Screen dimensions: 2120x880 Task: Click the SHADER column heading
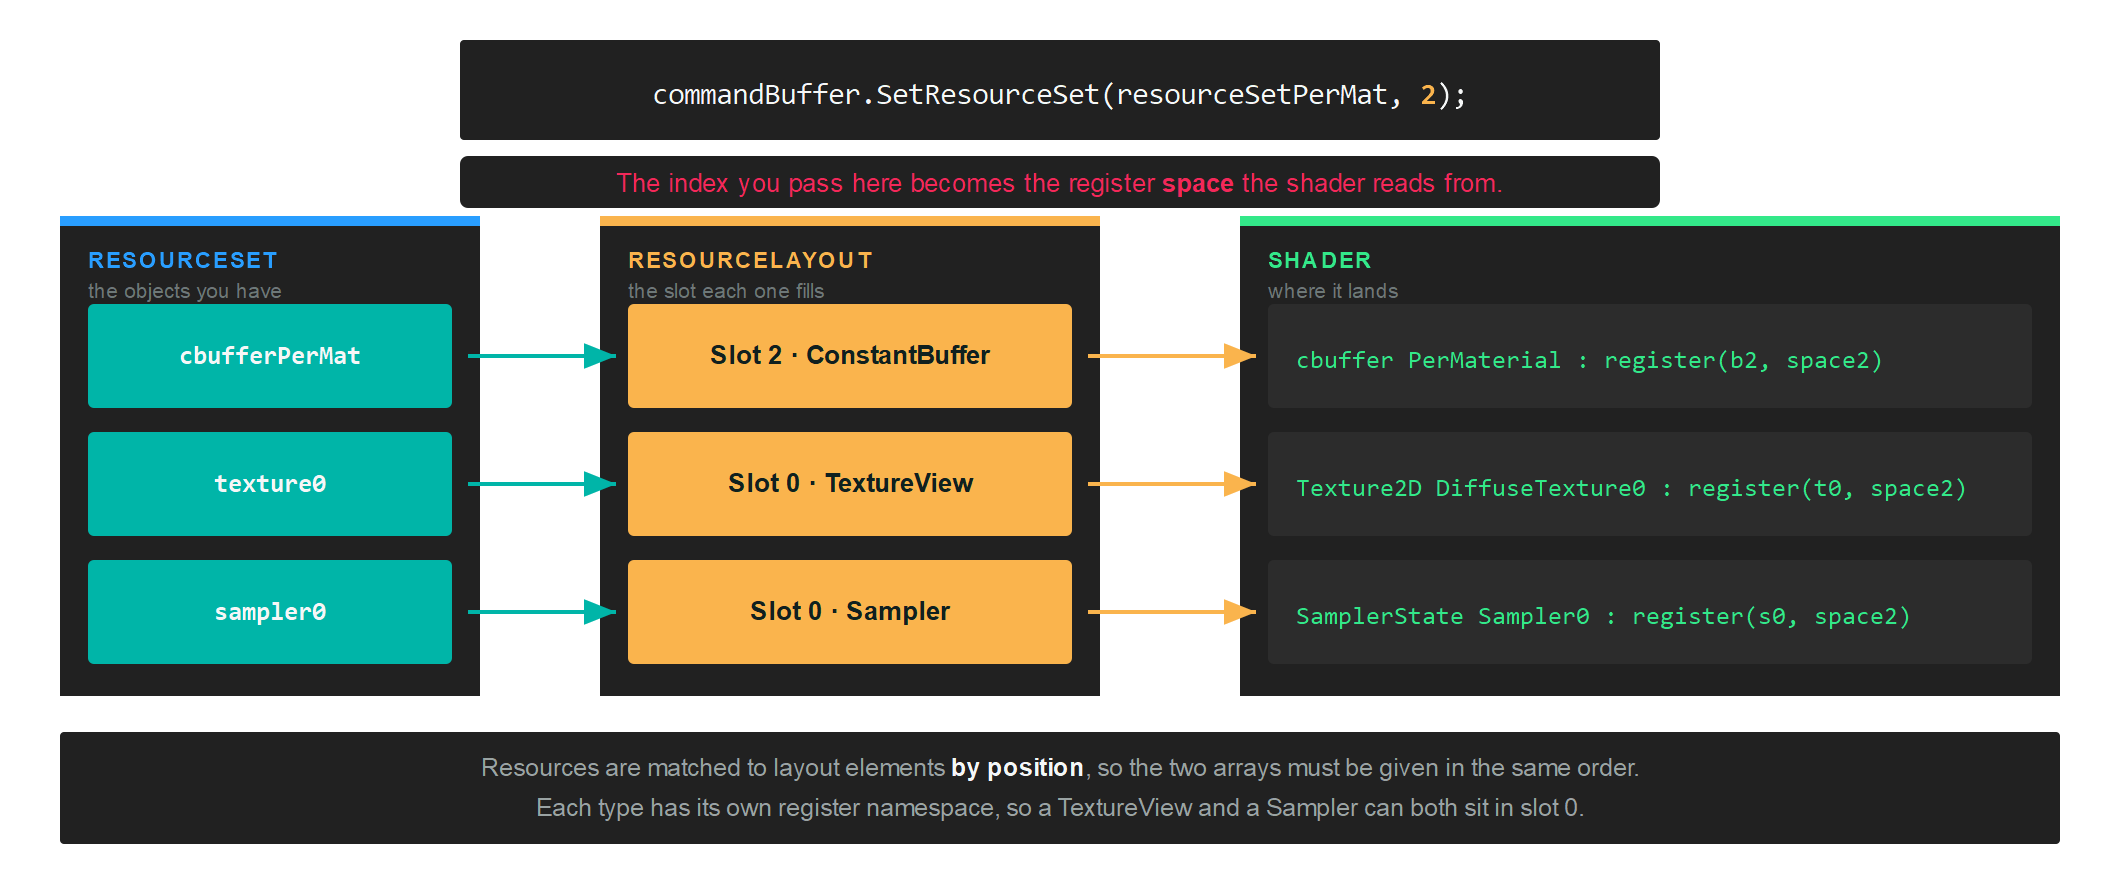point(1319,260)
